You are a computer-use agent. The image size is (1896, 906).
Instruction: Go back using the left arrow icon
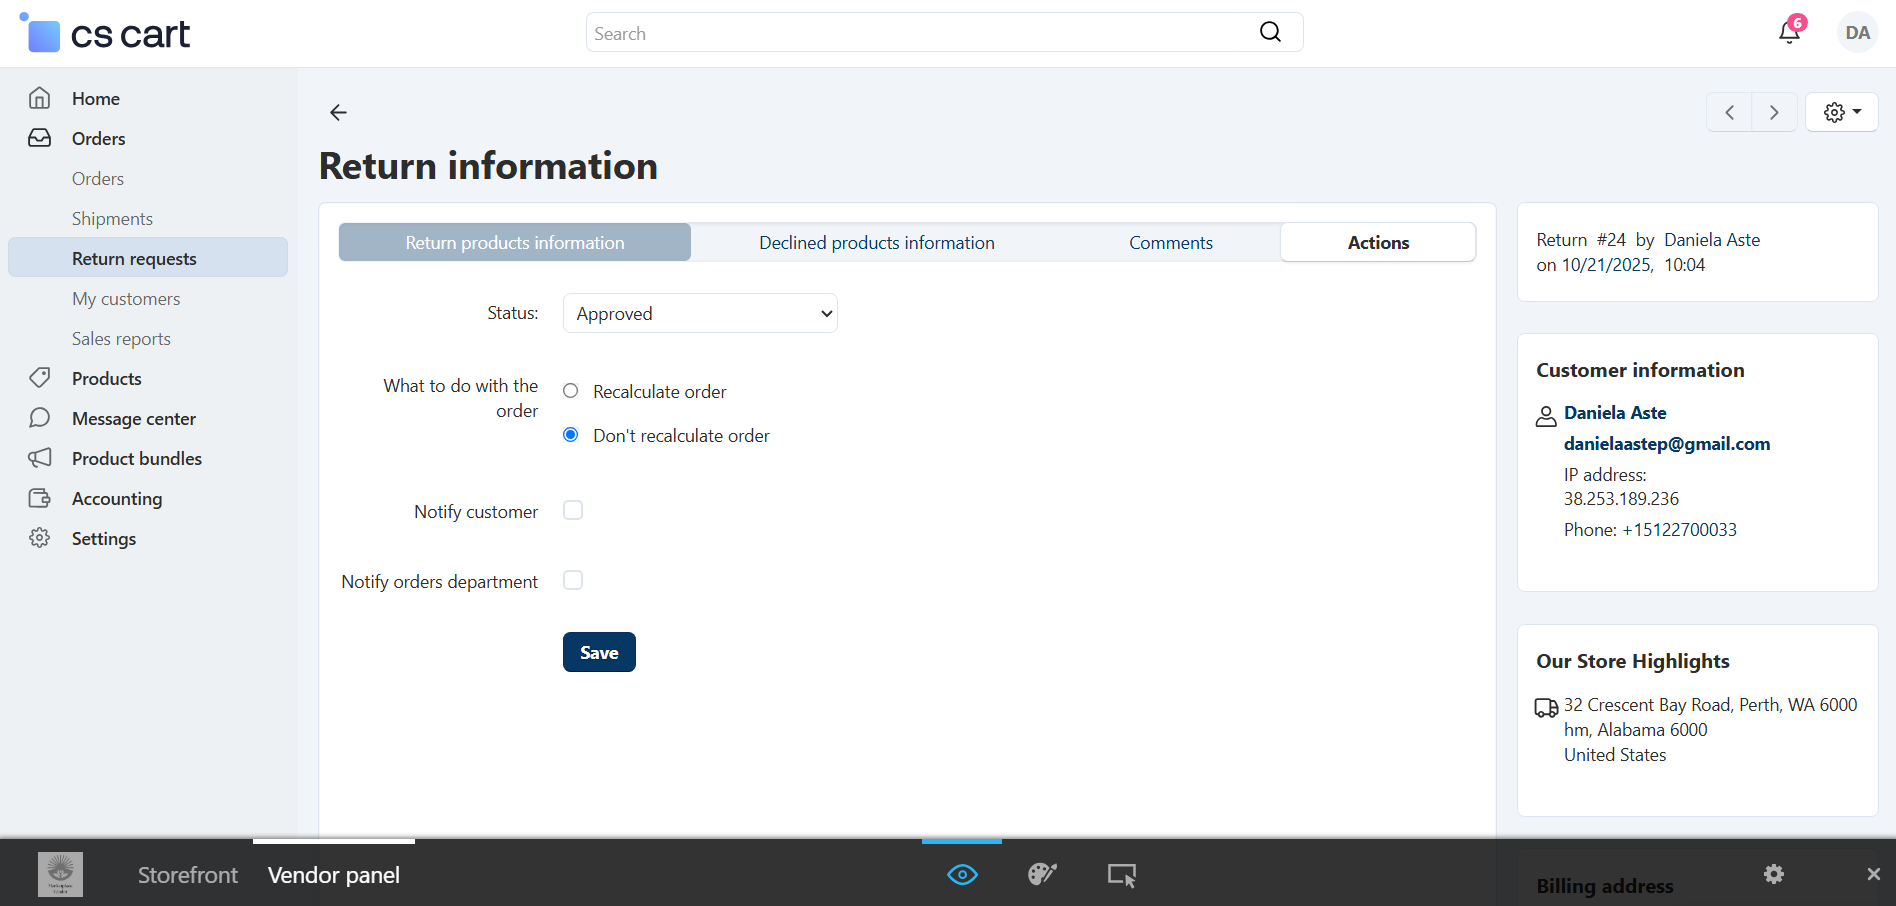pyautogui.click(x=338, y=113)
